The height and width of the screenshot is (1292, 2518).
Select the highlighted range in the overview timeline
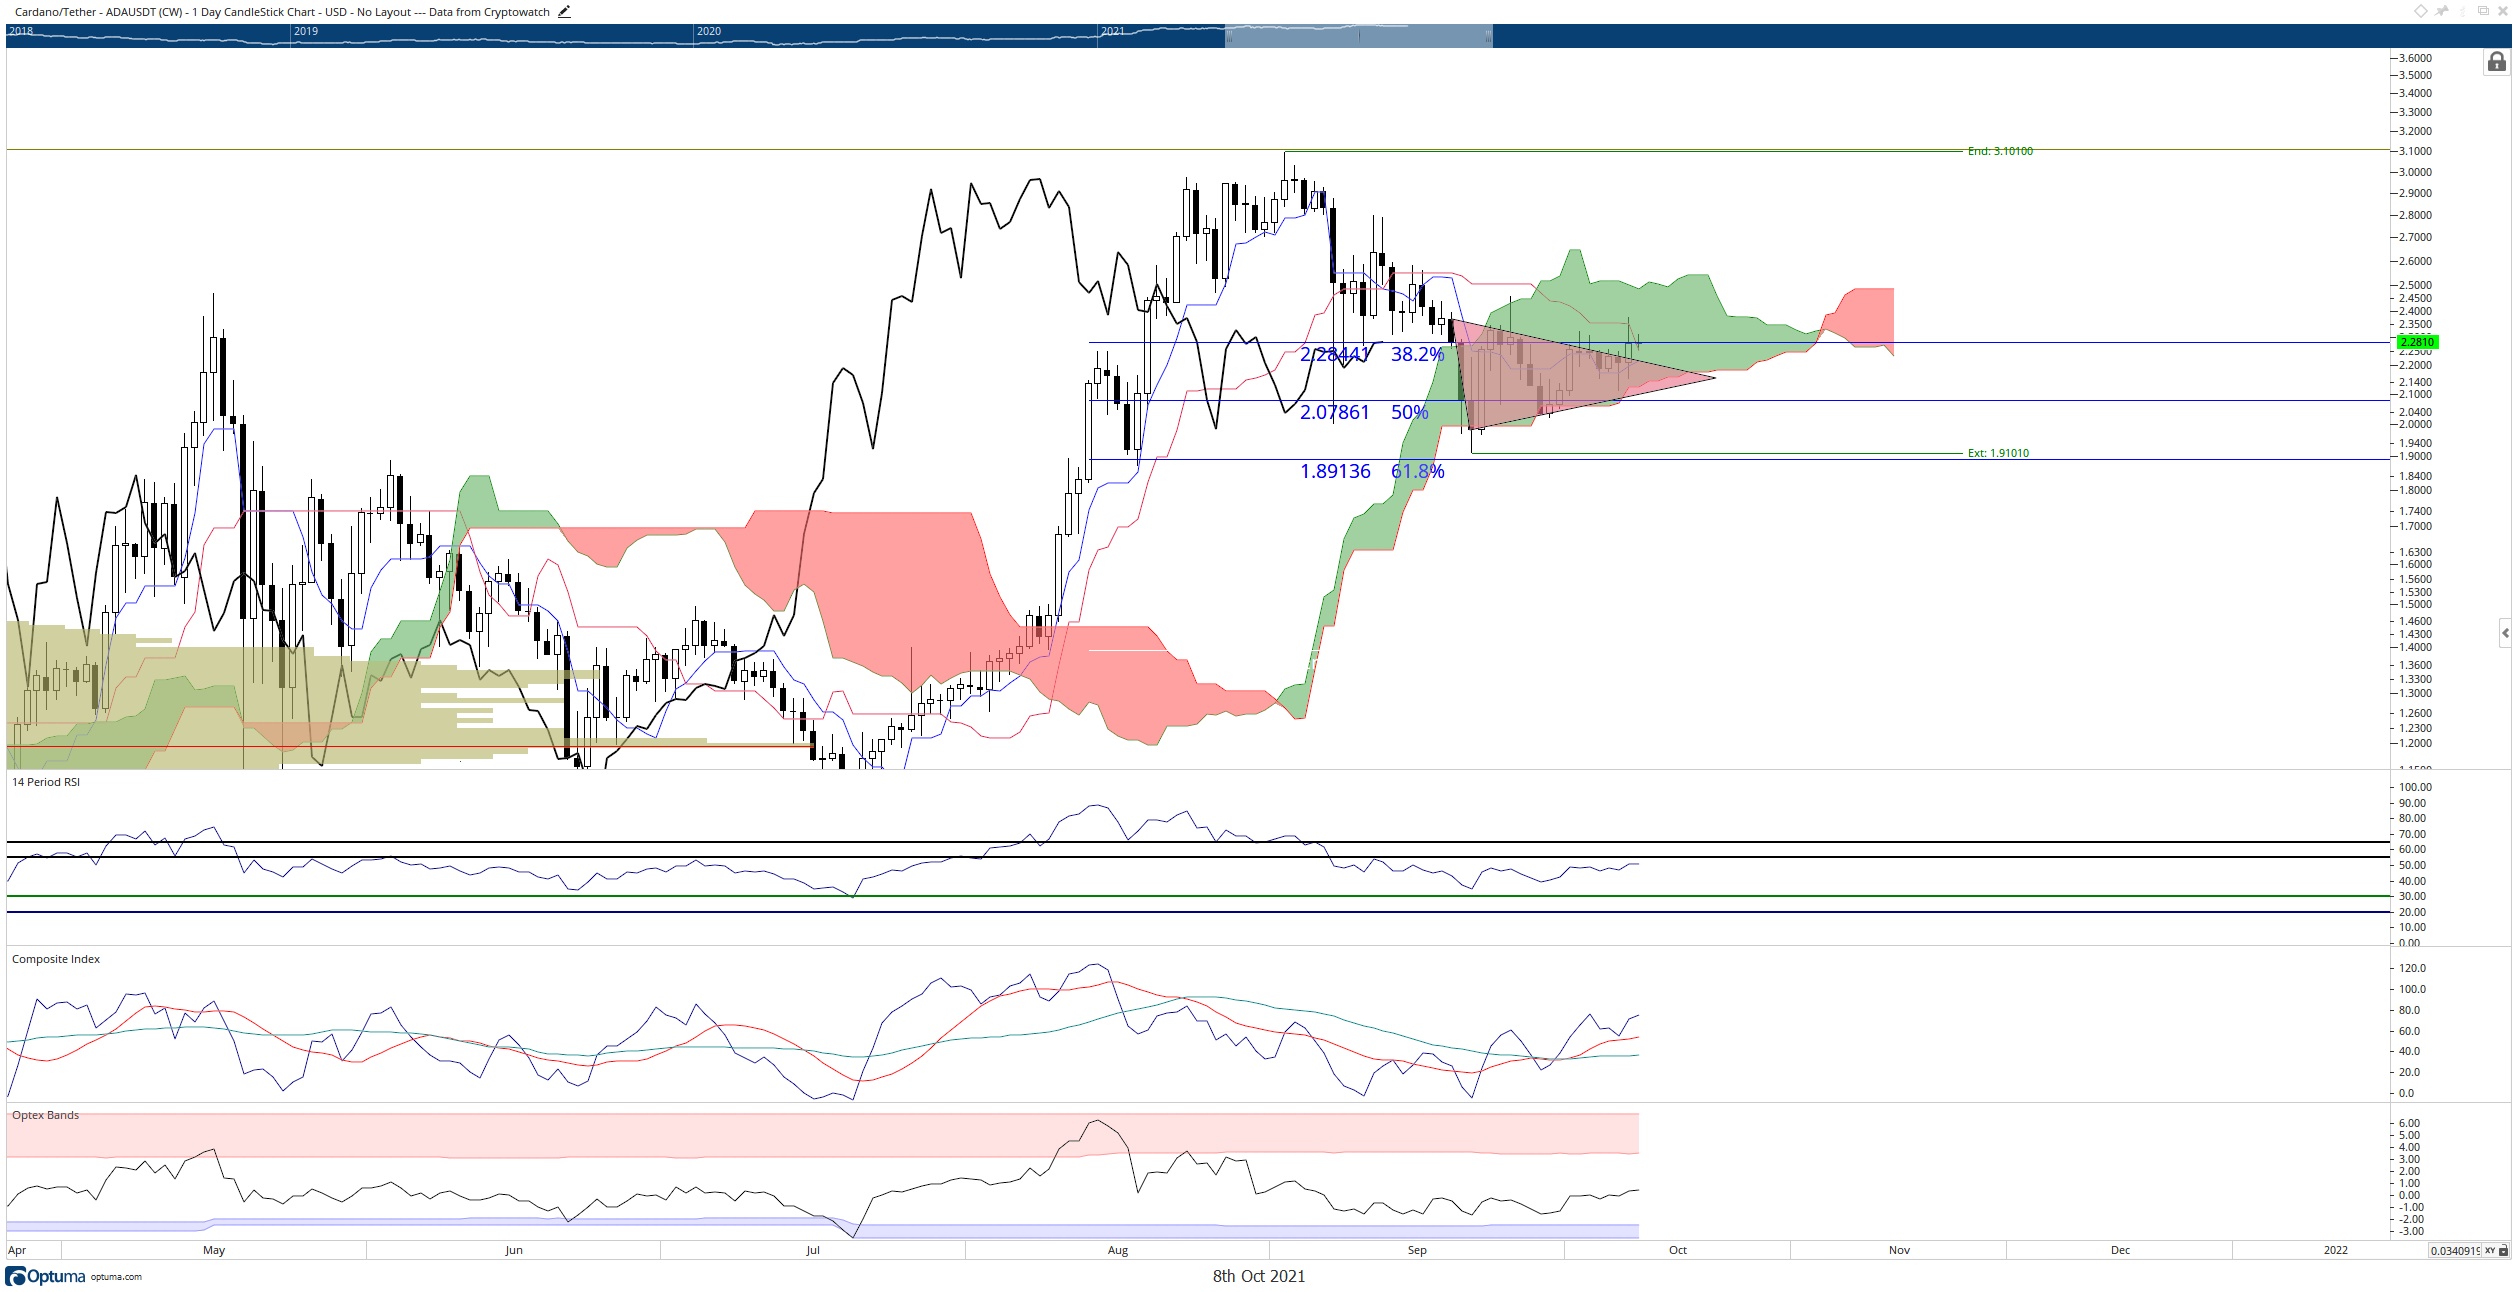1358,36
